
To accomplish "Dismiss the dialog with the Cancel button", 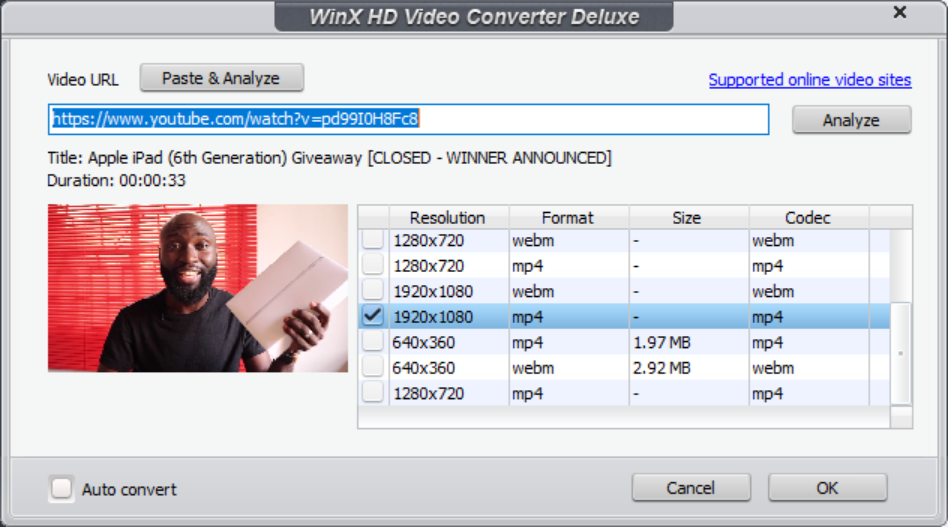I will point(691,488).
